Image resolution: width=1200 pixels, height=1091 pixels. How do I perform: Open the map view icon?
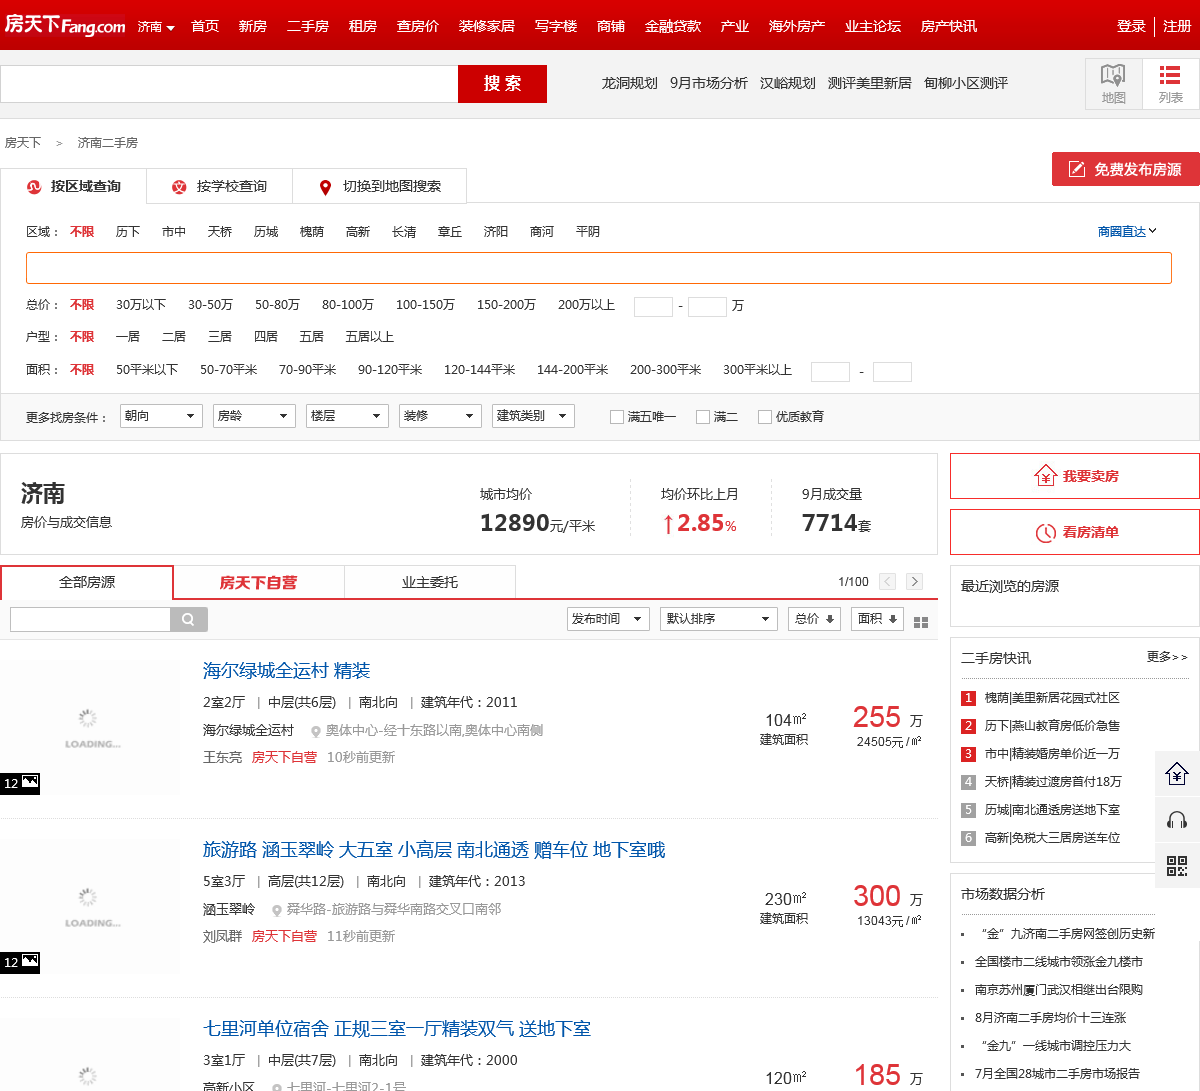pyautogui.click(x=1113, y=83)
